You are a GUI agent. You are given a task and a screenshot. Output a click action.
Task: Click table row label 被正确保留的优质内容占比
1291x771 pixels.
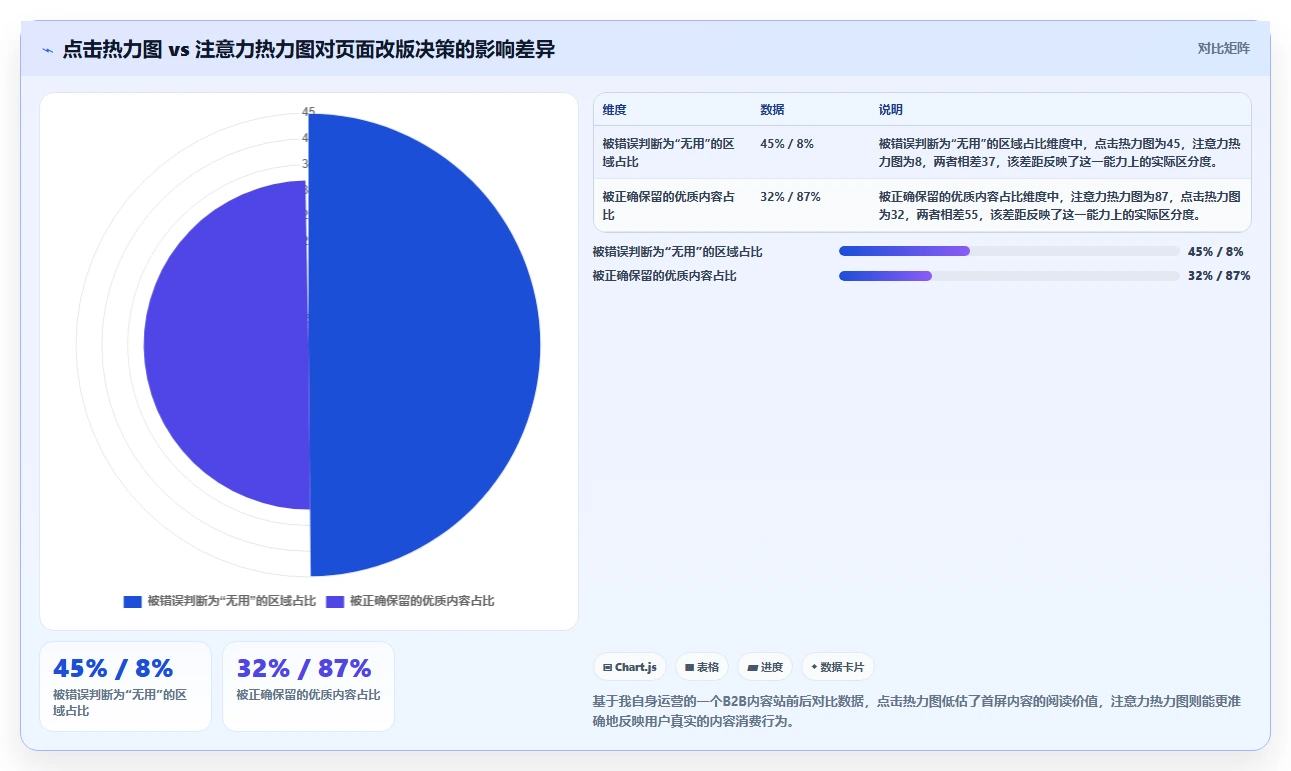pyautogui.click(x=669, y=205)
